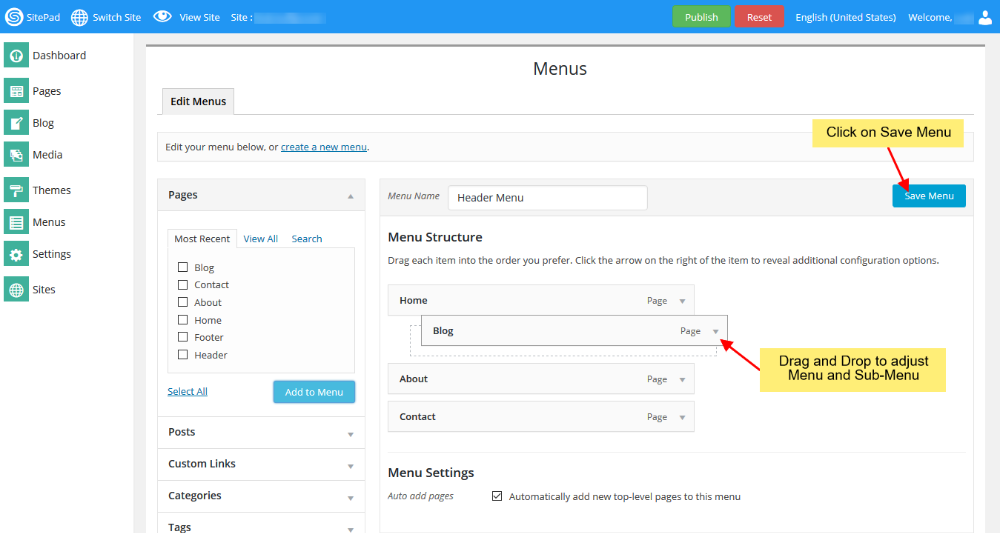This screenshot has height=533, width=1000.
Task: Expand the Home menu item options
Action: (682, 301)
